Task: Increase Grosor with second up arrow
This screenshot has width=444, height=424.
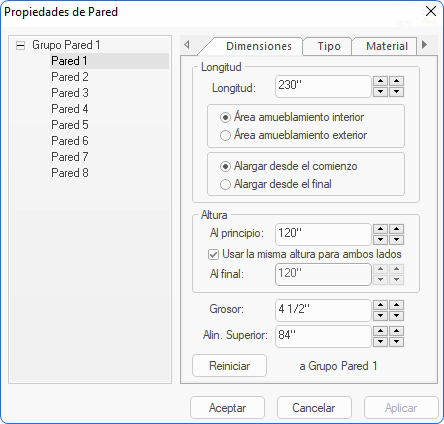Action: click(396, 305)
